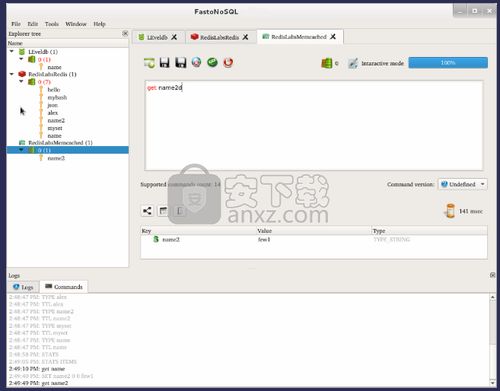Open the Edit menu
Screen dimensions: 500x391
pyautogui.click(x=32, y=24)
